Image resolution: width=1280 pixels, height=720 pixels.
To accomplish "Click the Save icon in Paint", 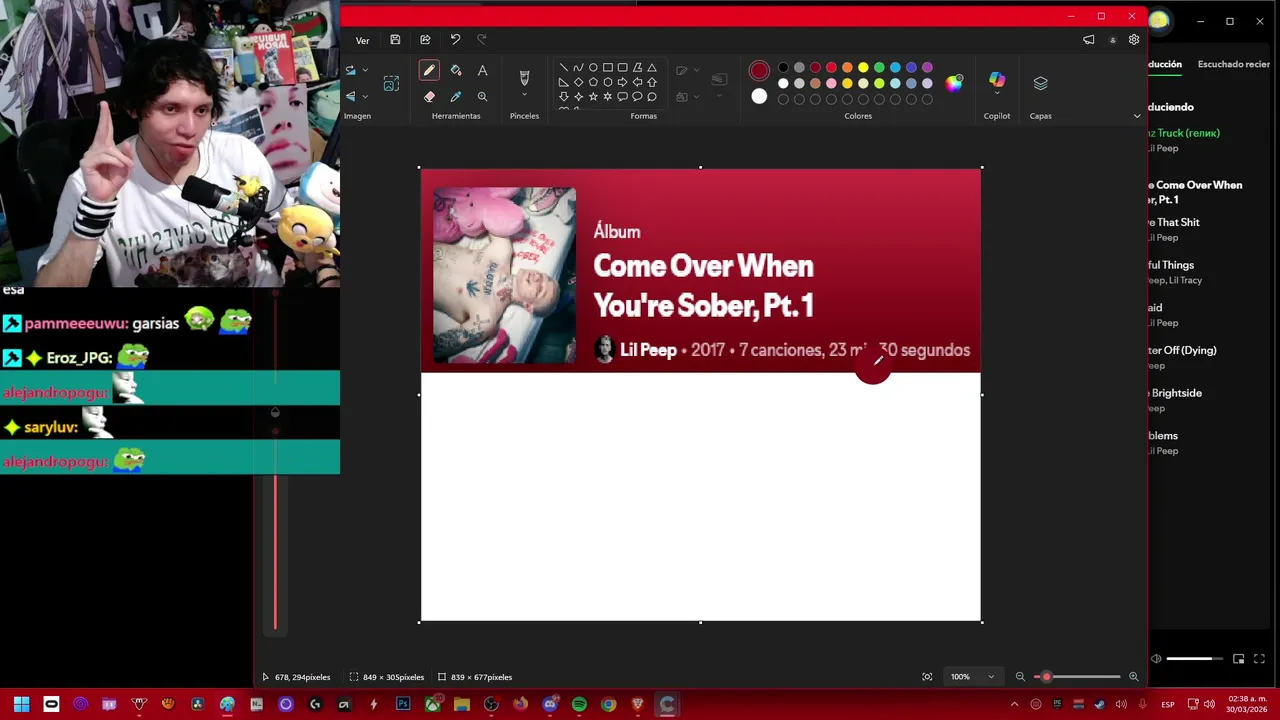I will click(395, 40).
